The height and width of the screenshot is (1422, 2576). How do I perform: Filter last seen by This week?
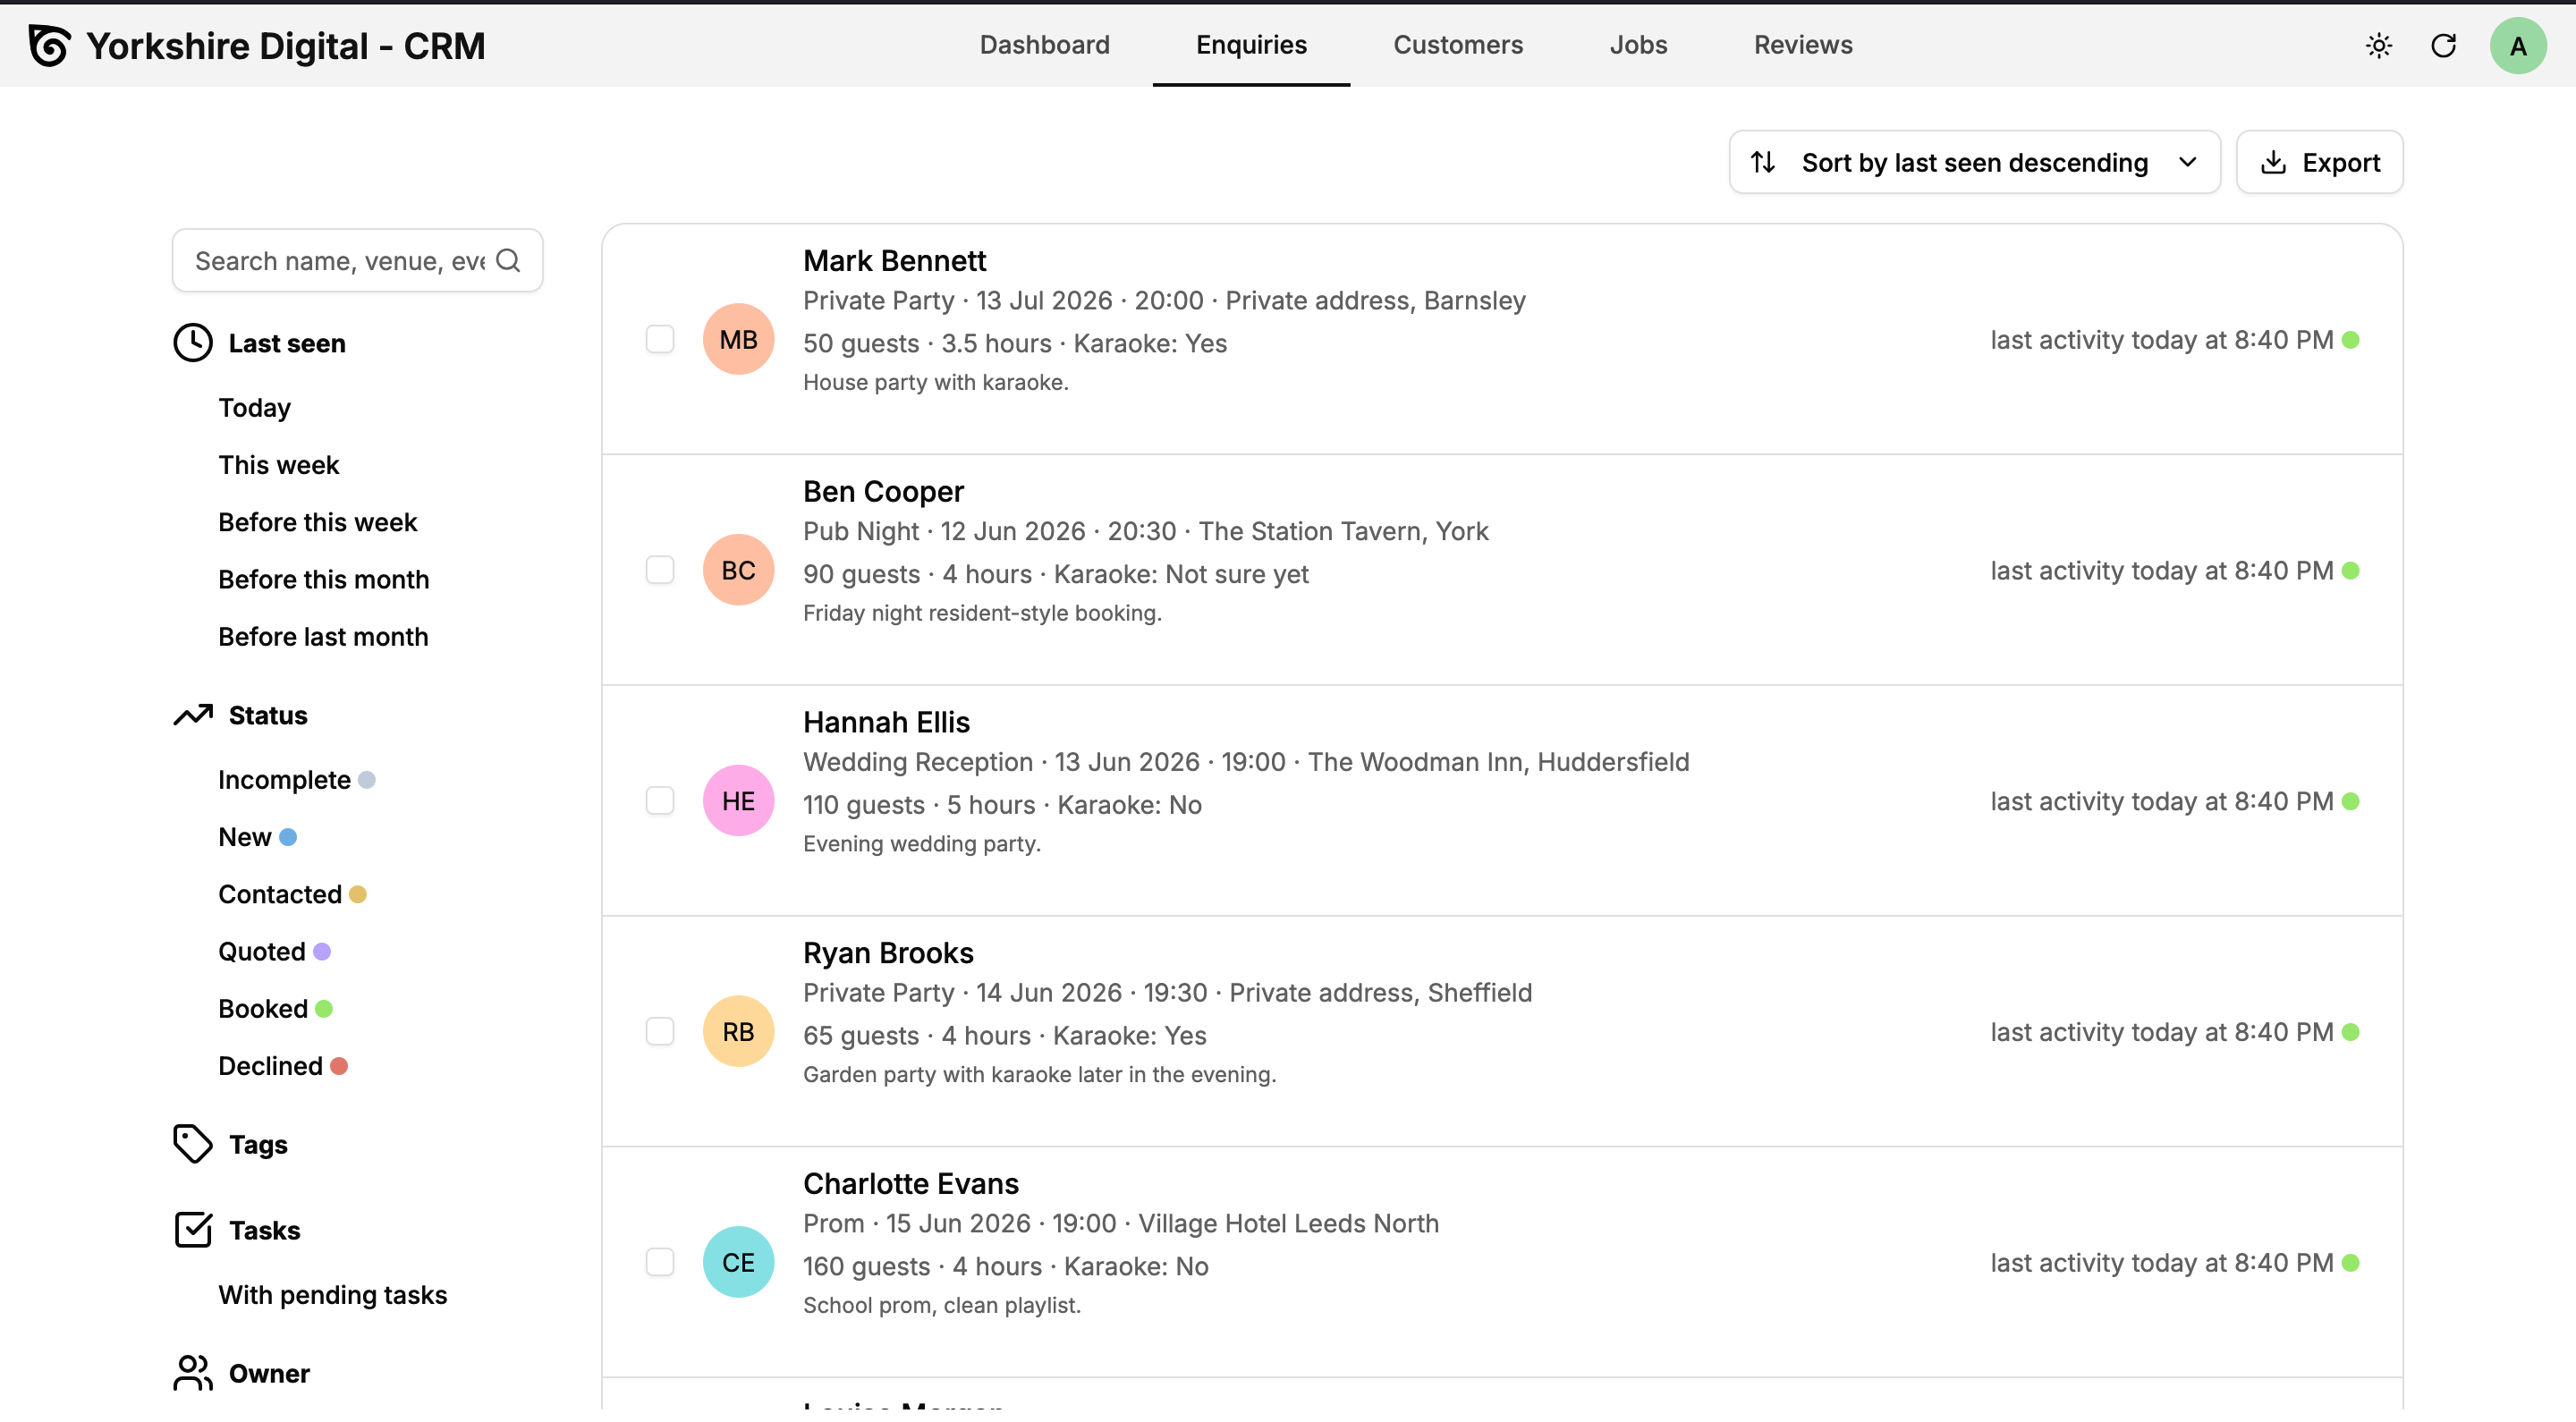[279, 465]
